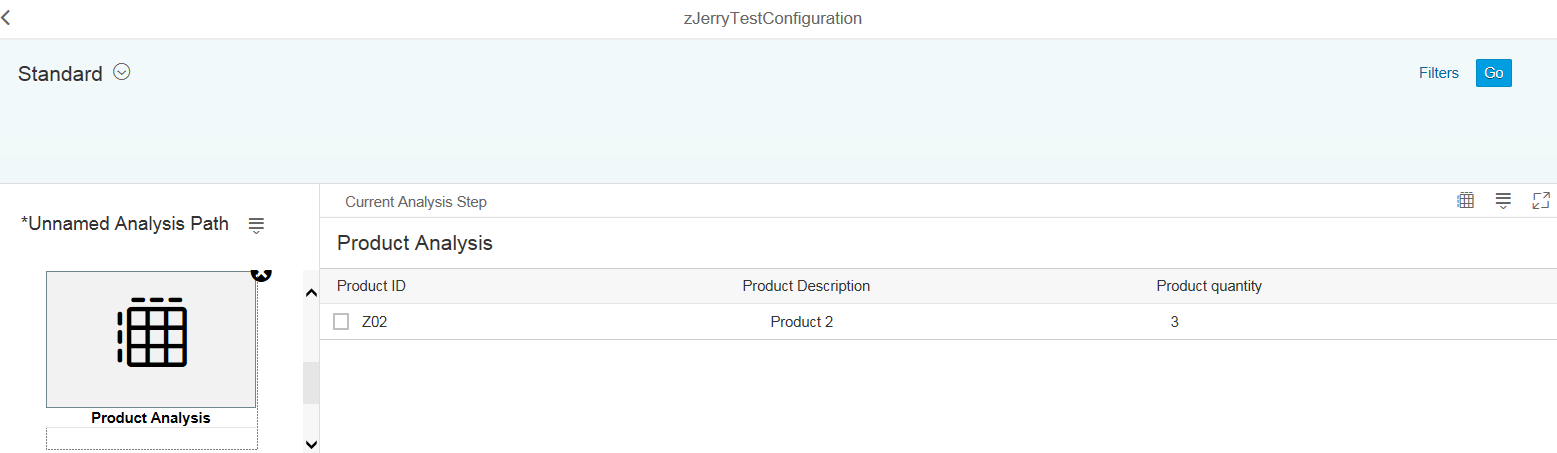
Task: Click the scrollbar thumb beside step list
Action: pyautogui.click(x=311, y=383)
